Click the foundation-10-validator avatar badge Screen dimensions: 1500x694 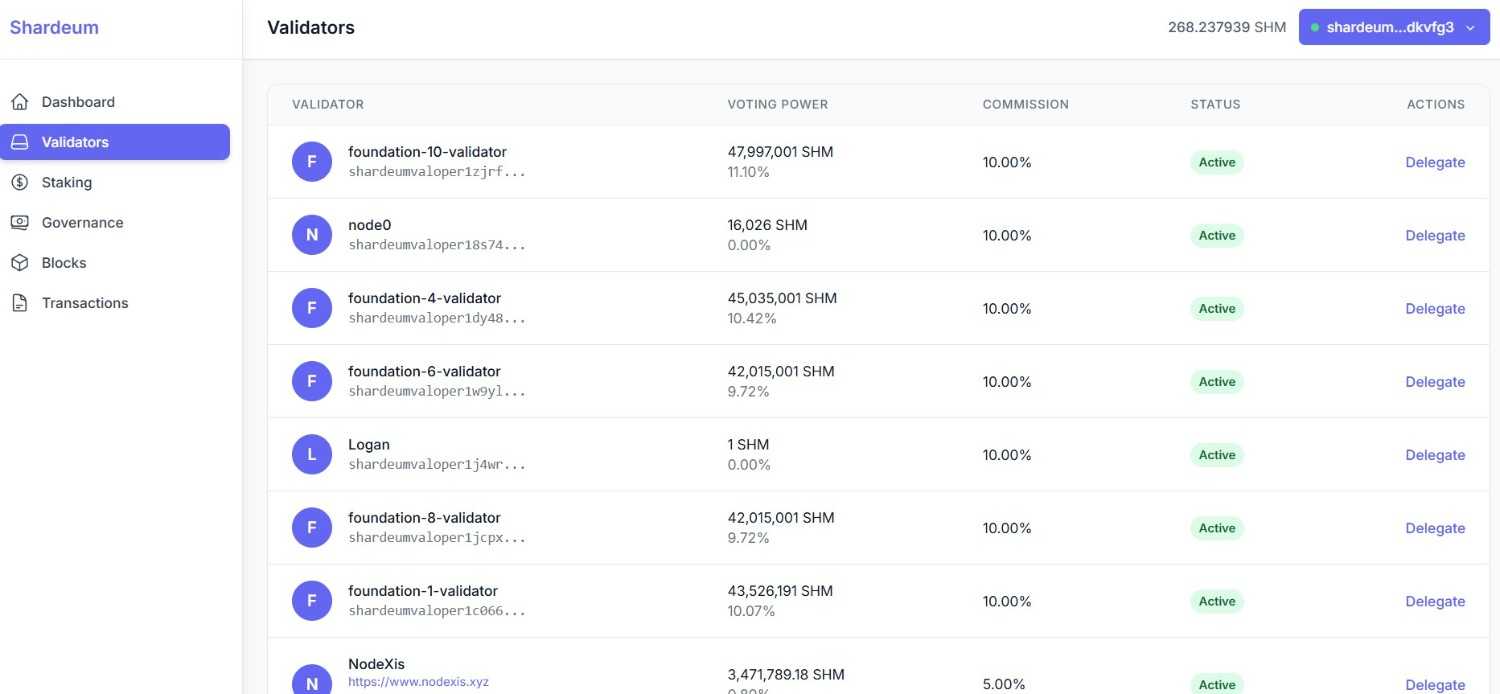311,161
